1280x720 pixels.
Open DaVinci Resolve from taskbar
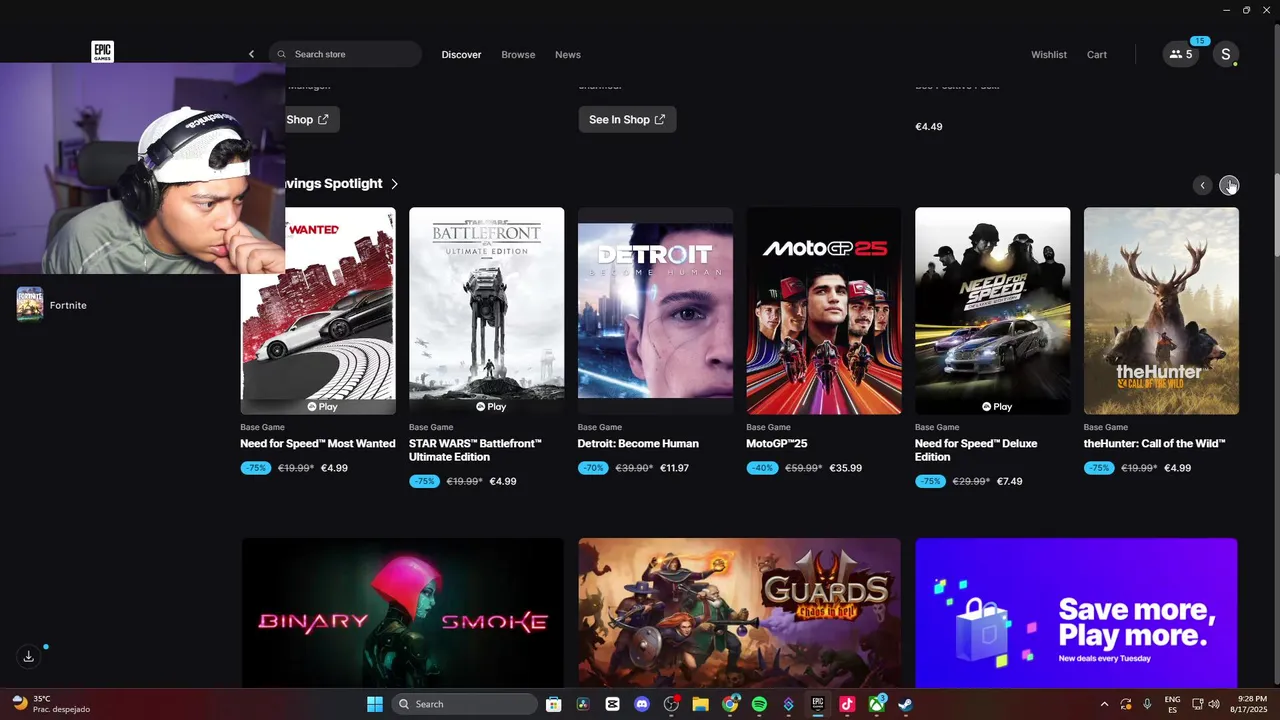[x=583, y=704]
